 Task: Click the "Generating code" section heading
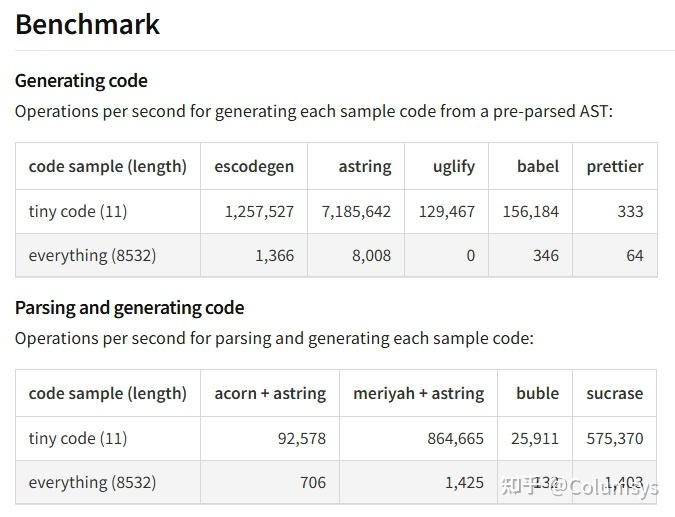click(81, 80)
